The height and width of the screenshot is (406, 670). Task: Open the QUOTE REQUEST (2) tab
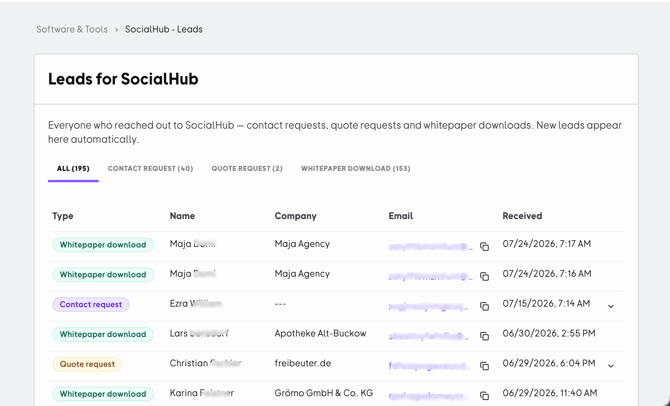point(247,168)
